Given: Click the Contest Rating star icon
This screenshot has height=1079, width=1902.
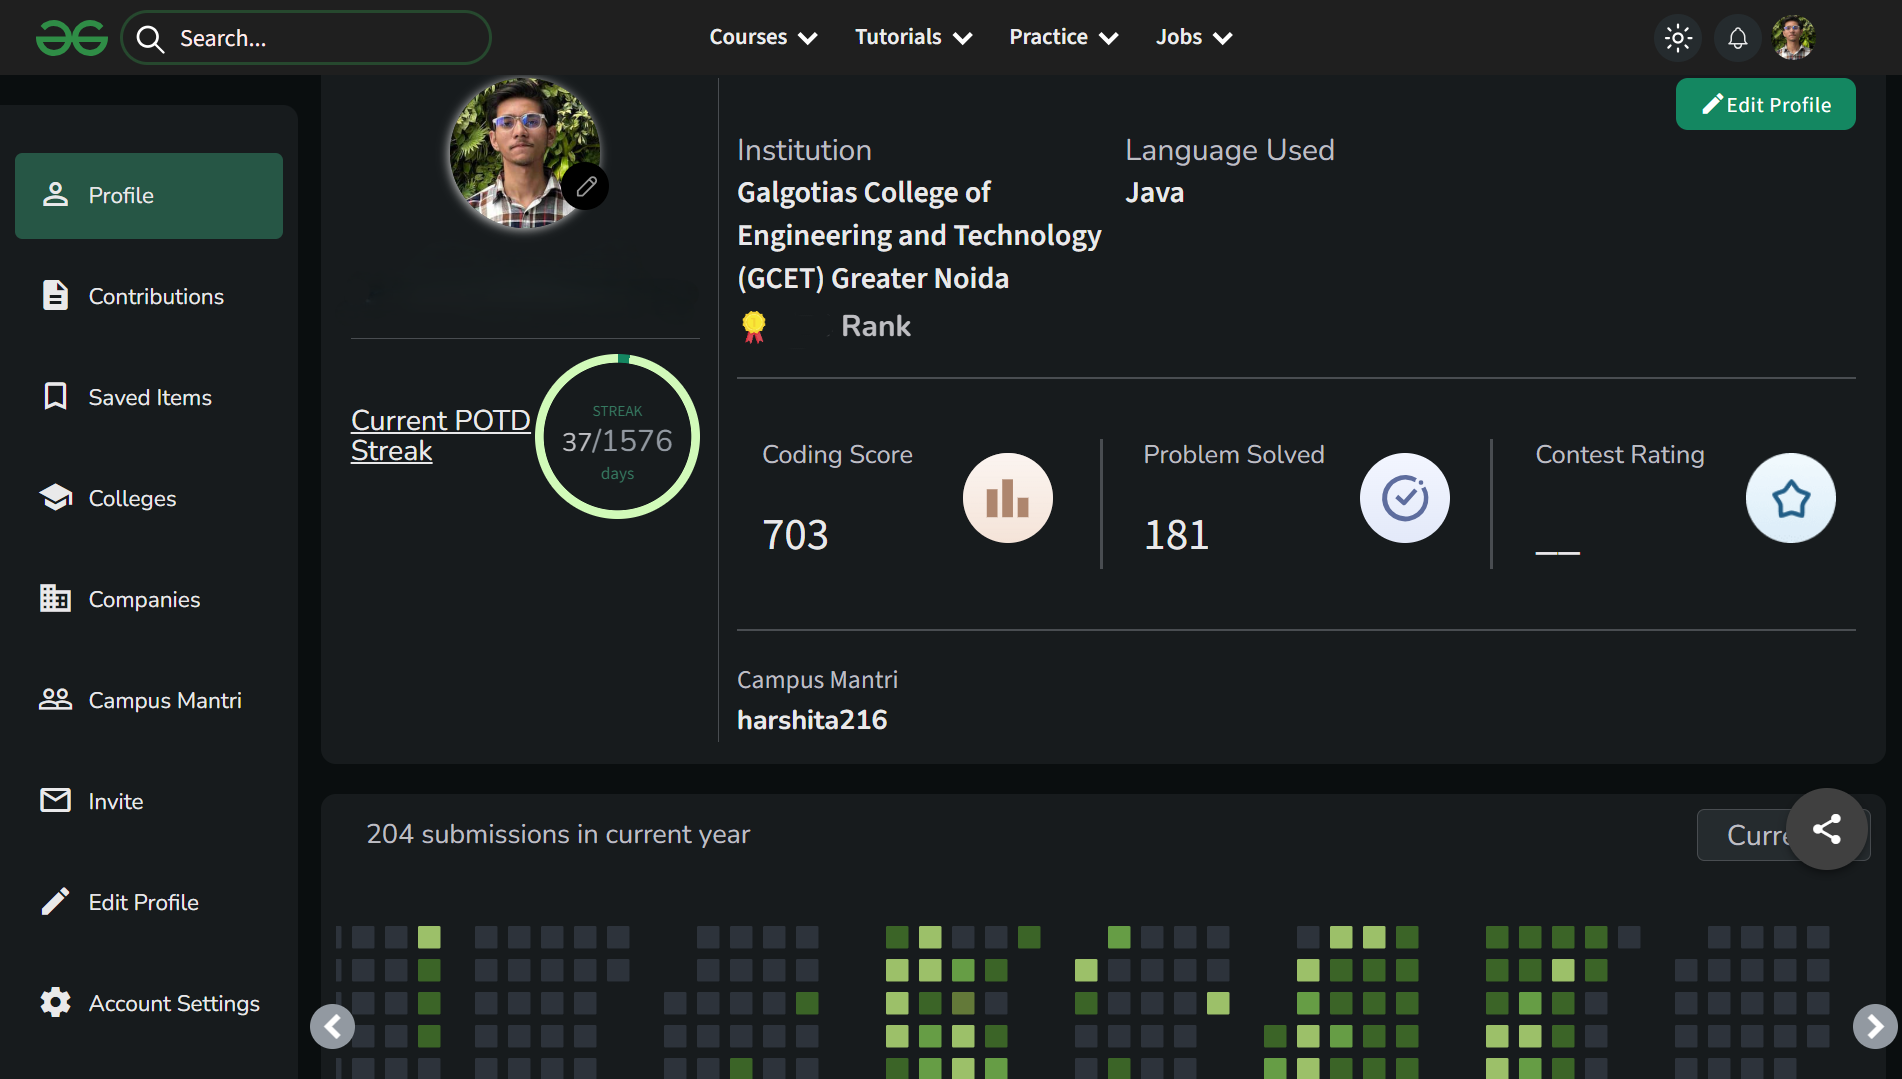Looking at the screenshot, I should pyautogui.click(x=1790, y=498).
